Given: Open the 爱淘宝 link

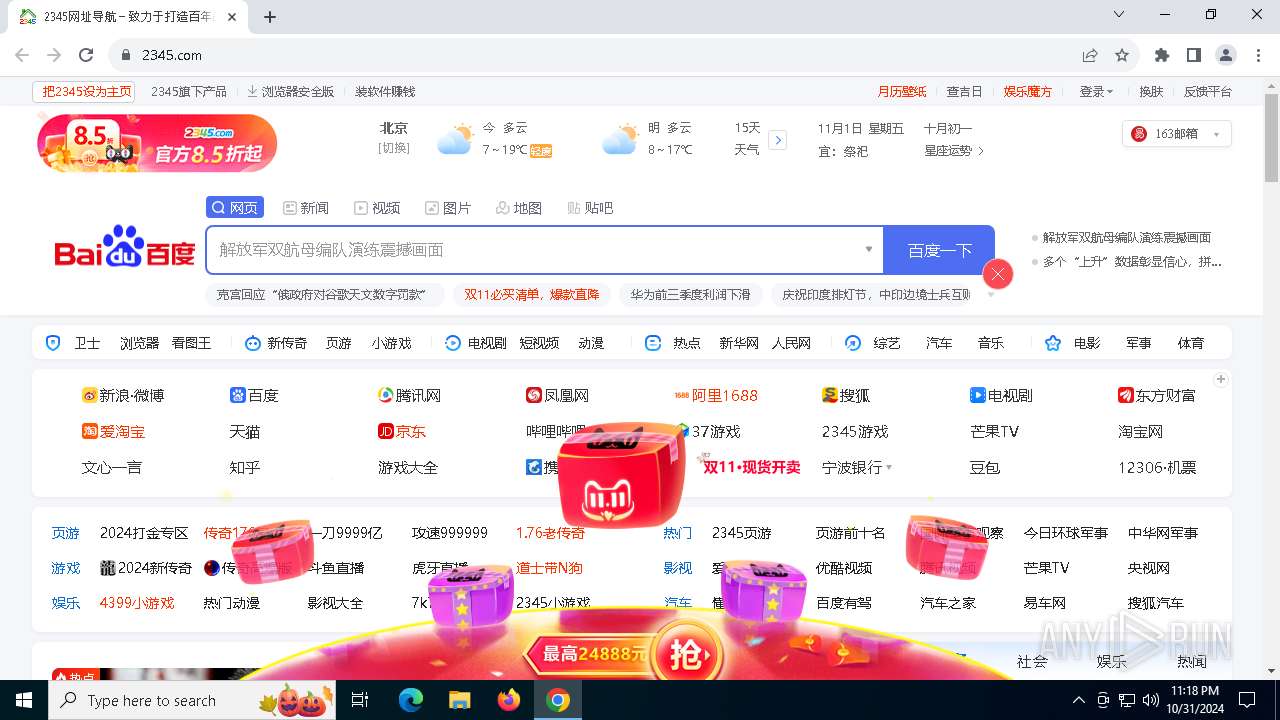Looking at the screenshot, I should coord(113,431).
